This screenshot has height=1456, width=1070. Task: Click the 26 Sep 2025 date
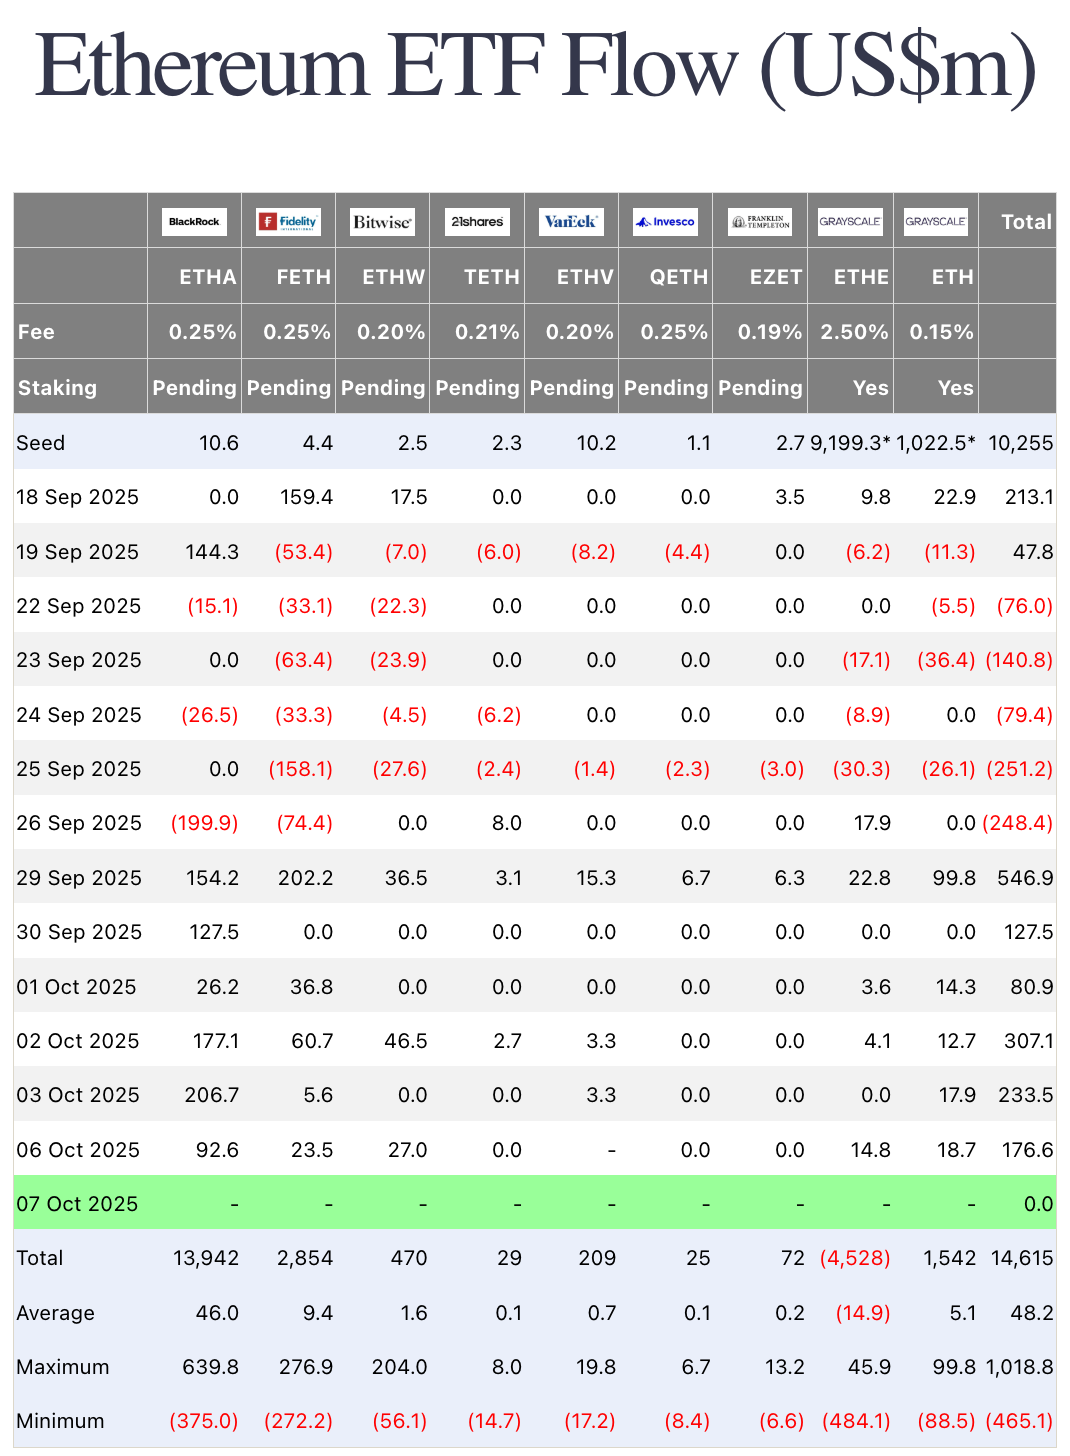coord(79,823)
